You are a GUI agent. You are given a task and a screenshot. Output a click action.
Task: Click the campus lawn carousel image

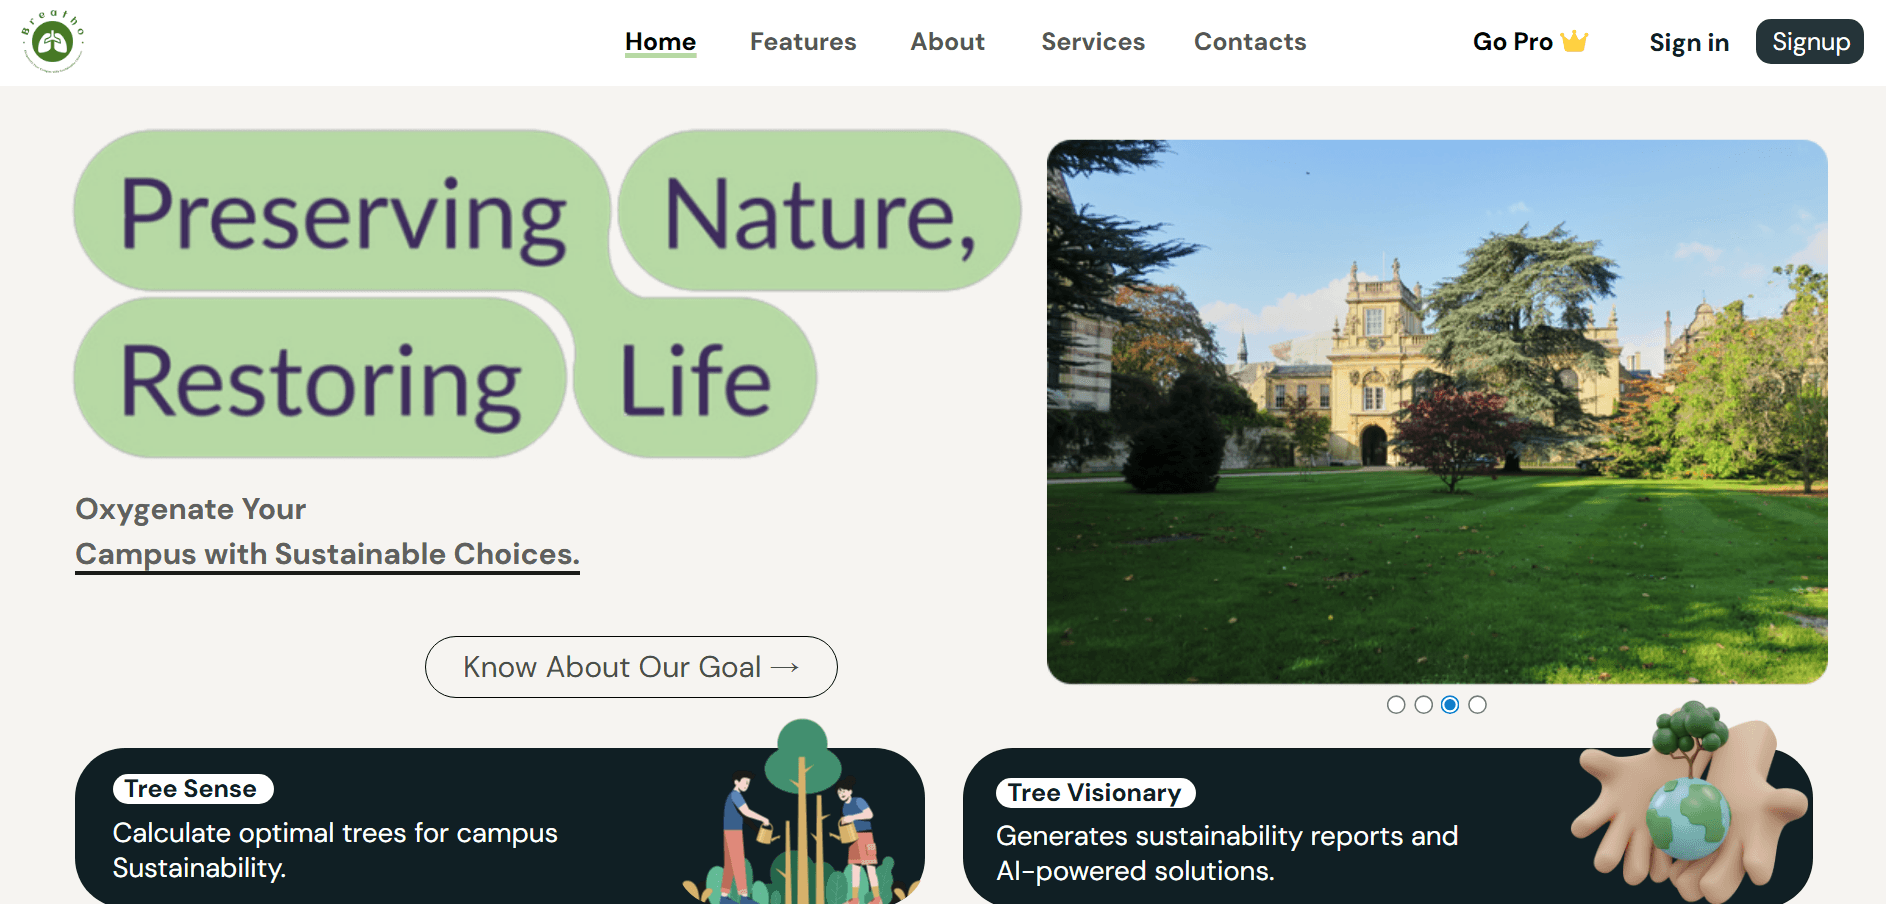coord(1436,412)
